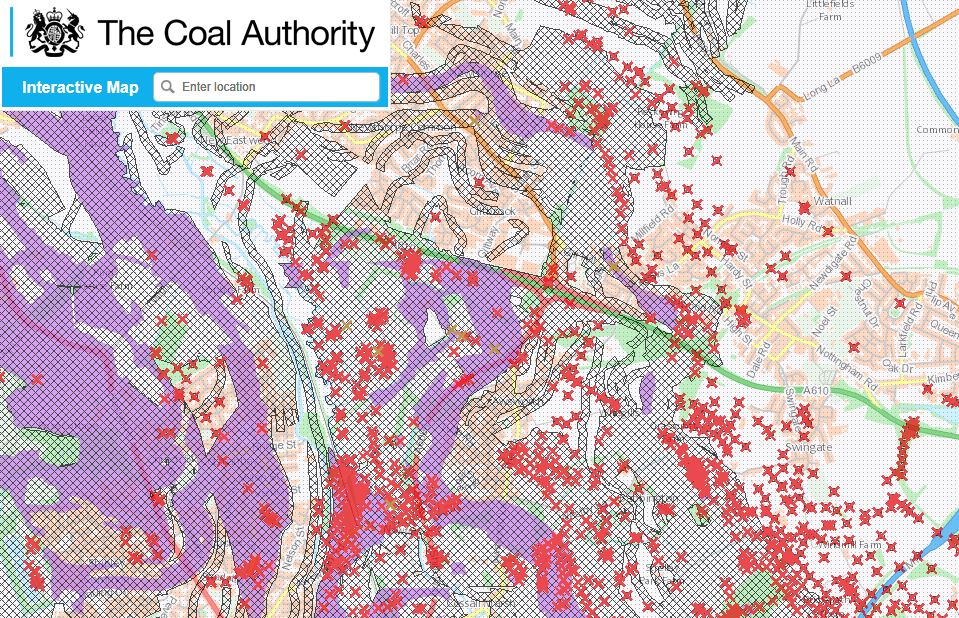Select the Interactive Map label
959x618 pixels.
[x=80, y=87]
